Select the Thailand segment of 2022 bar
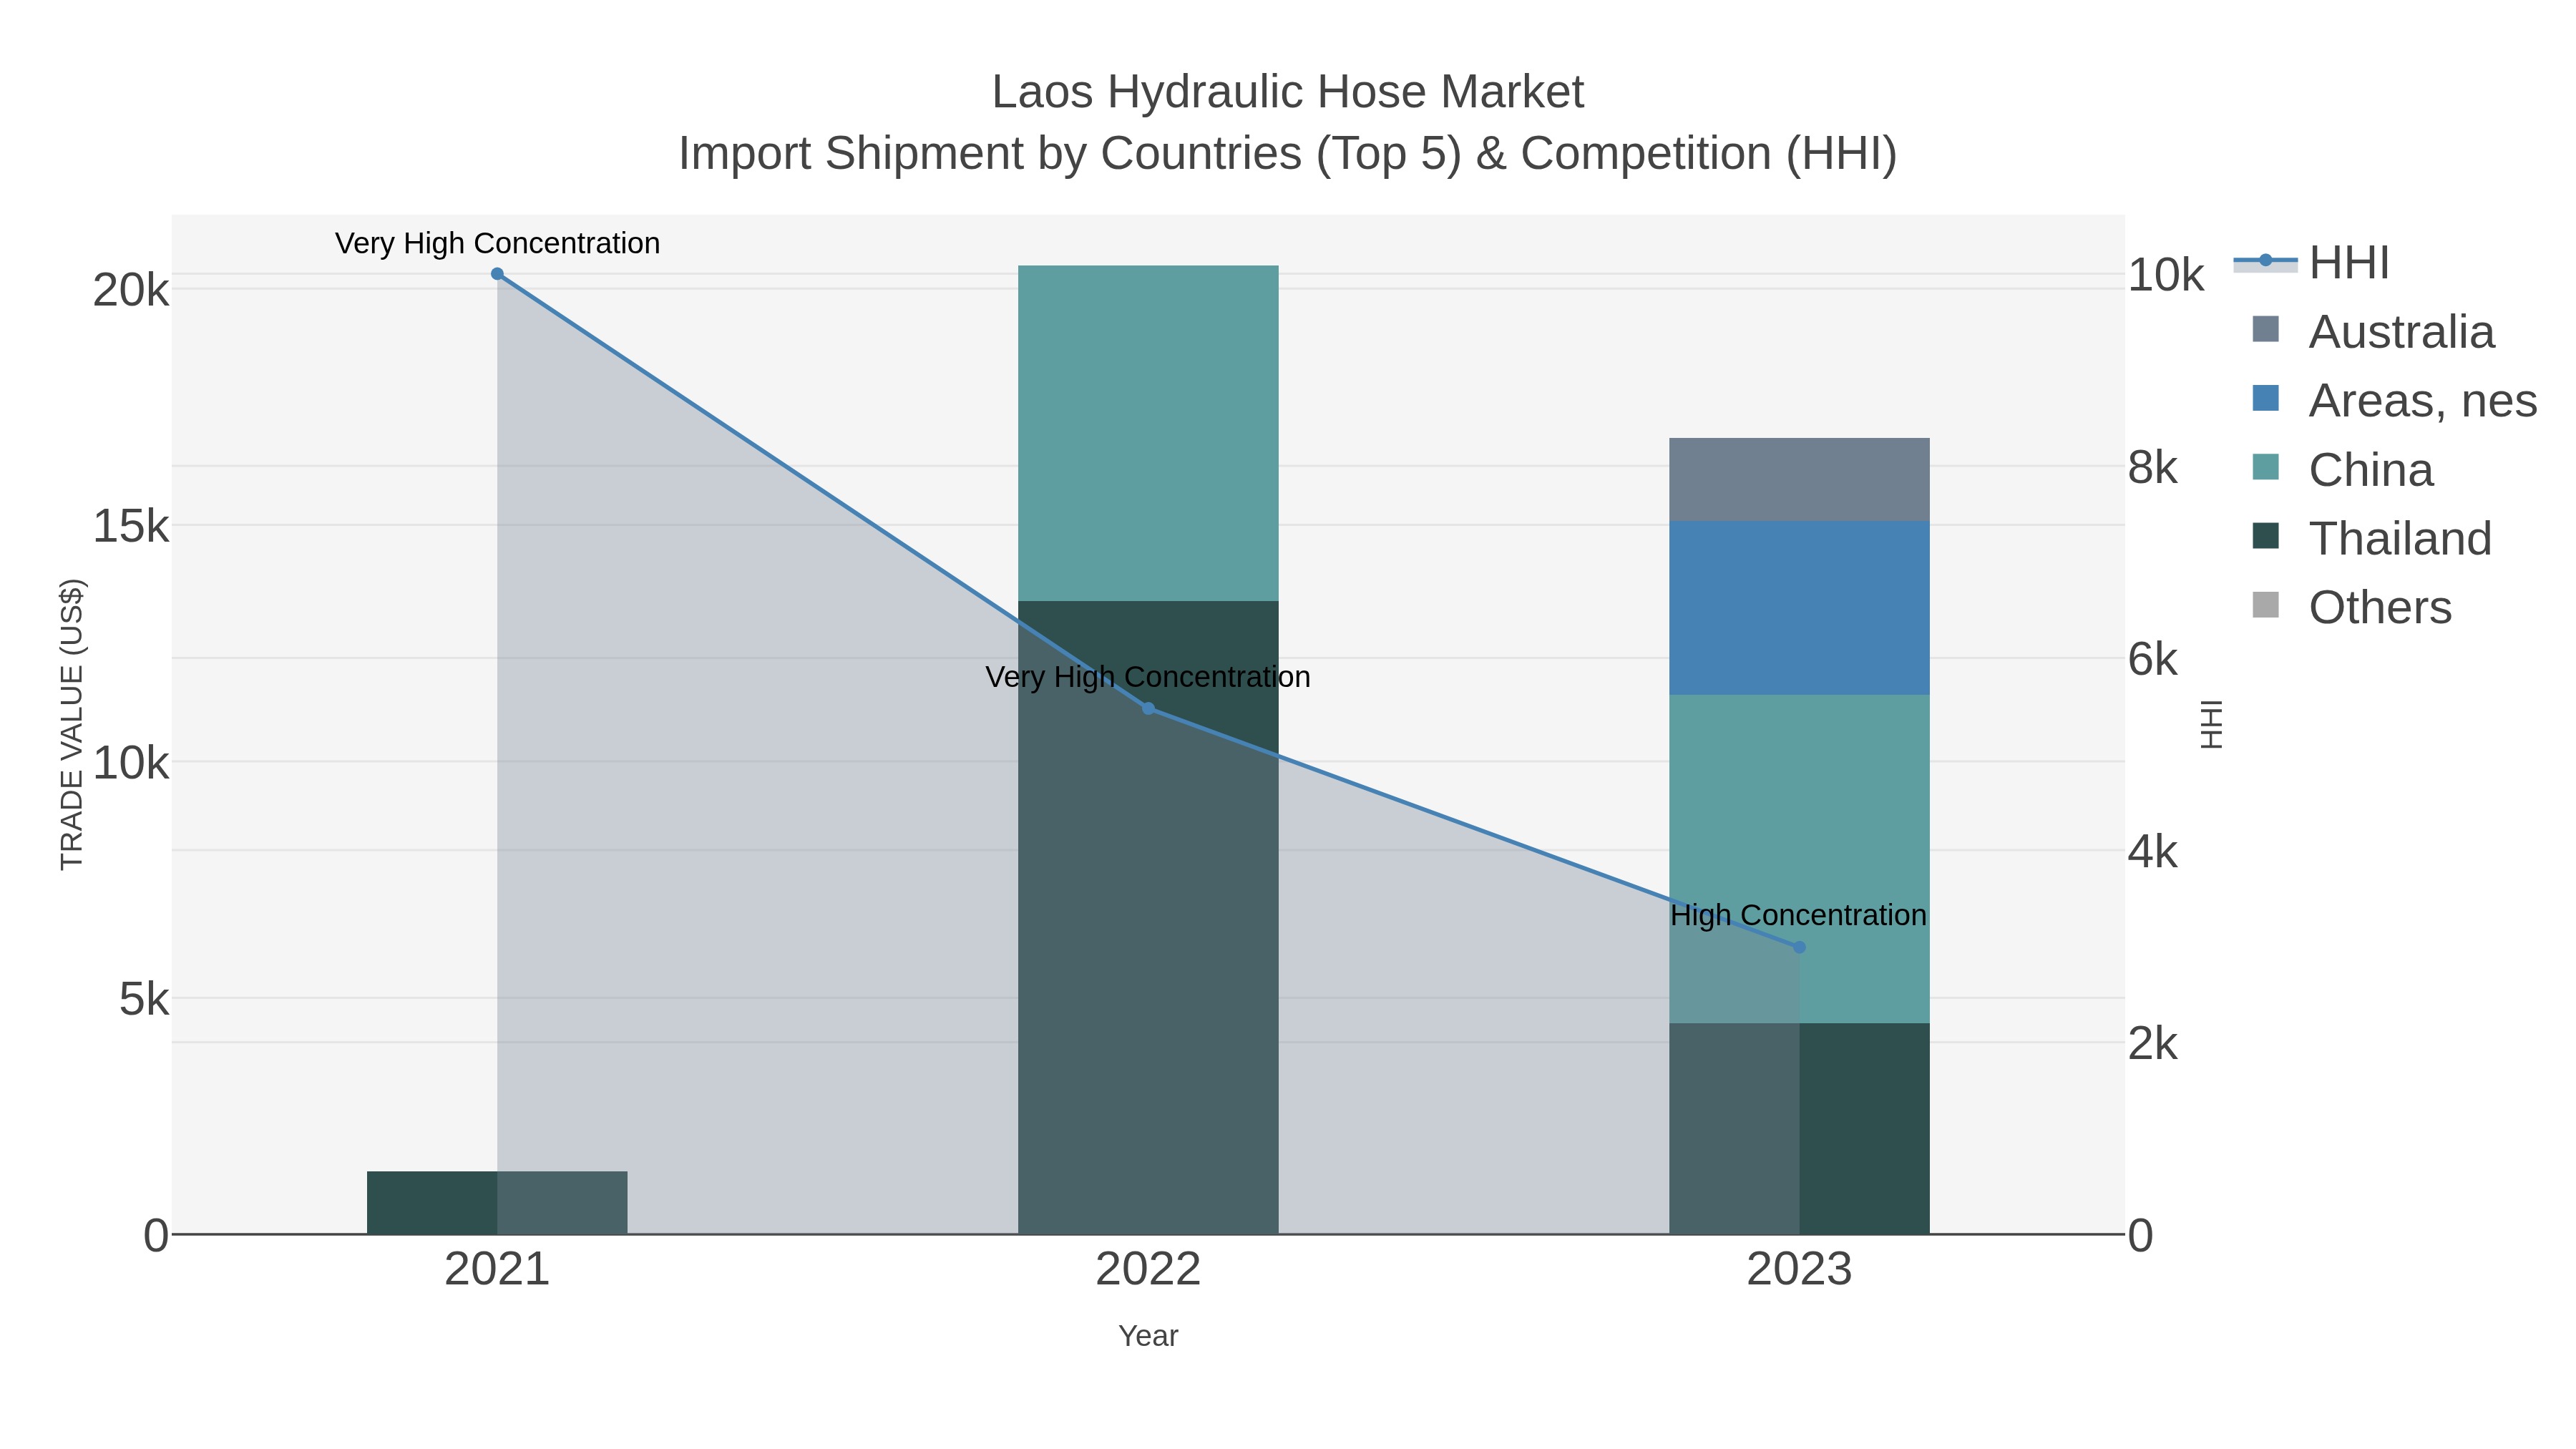The image size is (2576, 1449). [1148, 918]
